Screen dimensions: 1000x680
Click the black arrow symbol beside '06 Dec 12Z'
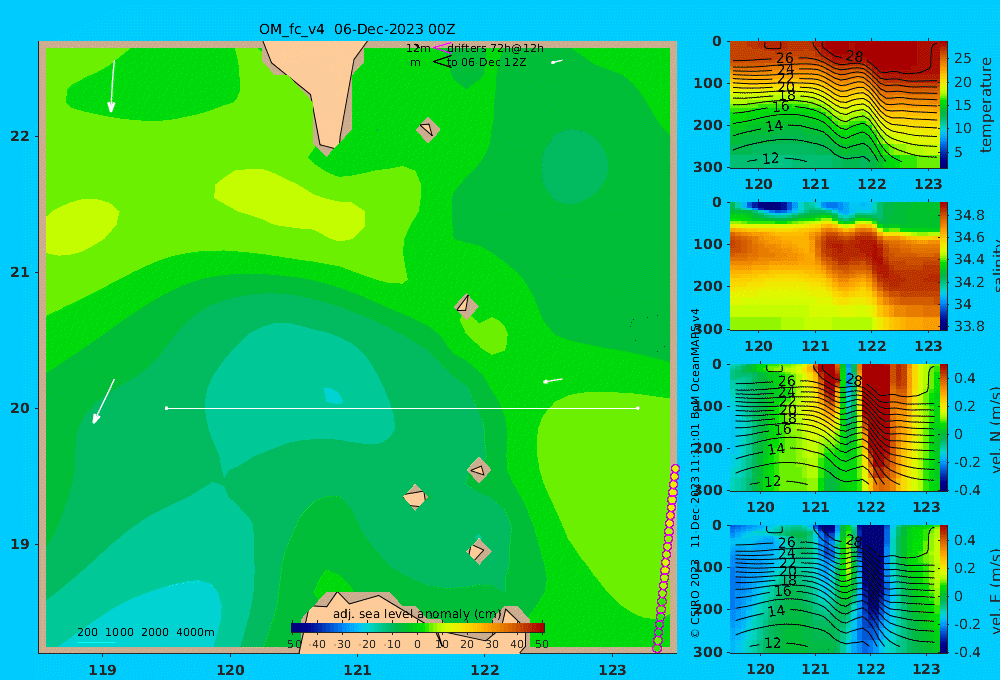(441, 62)
